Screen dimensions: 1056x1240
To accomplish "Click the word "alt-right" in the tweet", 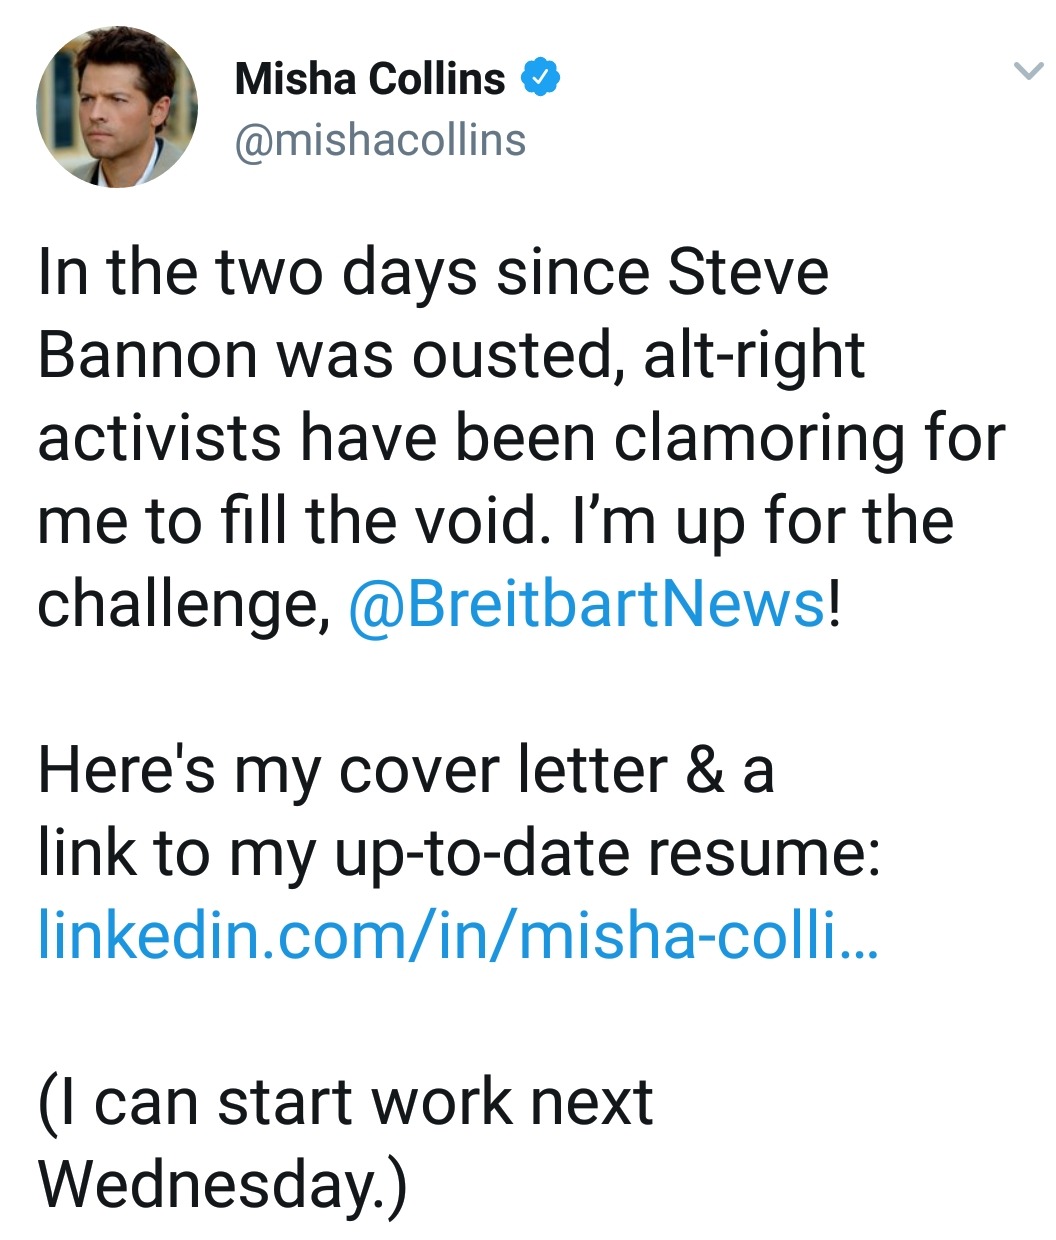I will pos(753,356).
